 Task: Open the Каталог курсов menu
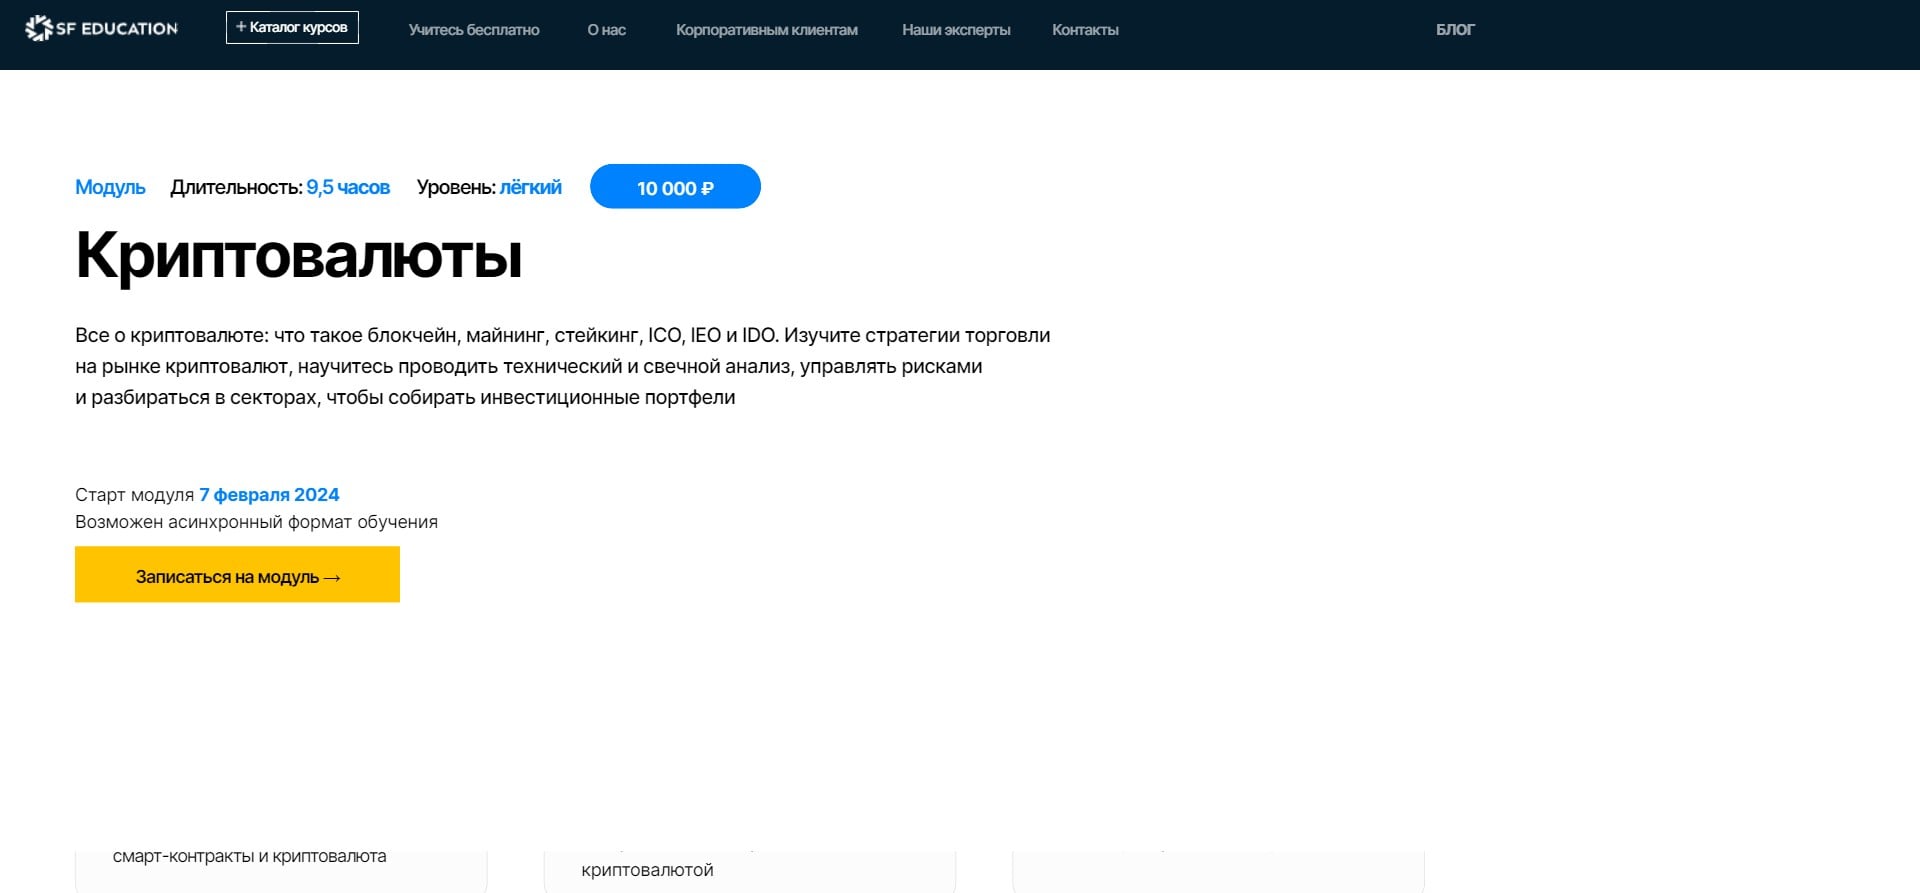(292, 28)
